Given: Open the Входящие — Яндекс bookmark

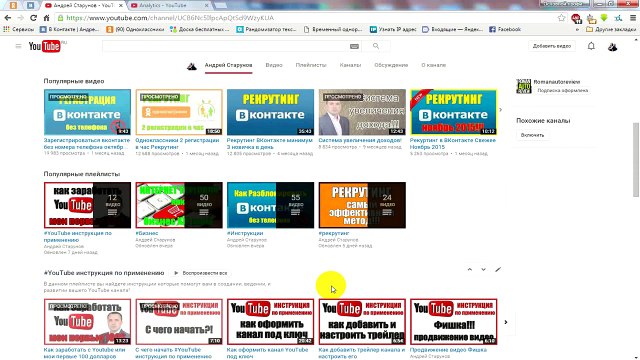Looking at the screenshot, I should click(453, 29).
